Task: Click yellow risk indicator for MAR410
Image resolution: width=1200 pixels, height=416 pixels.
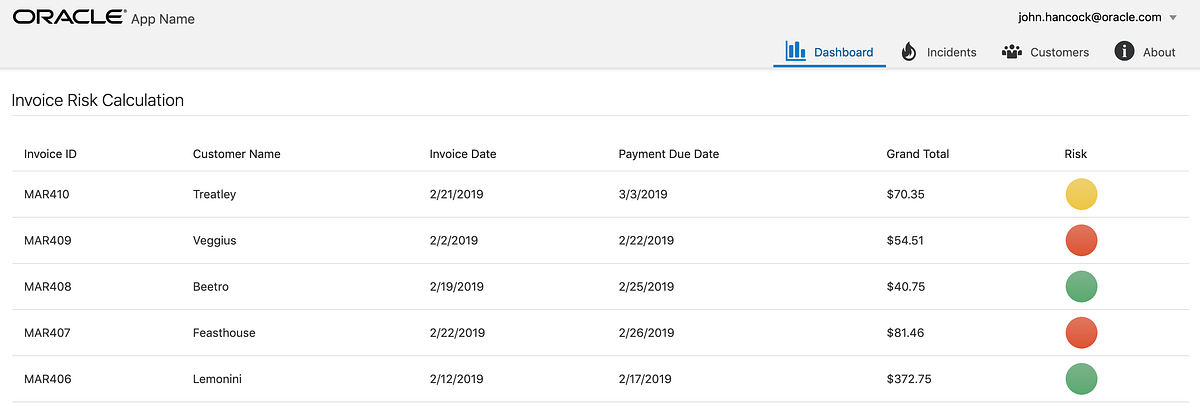Action: (x=1081, y=194)
